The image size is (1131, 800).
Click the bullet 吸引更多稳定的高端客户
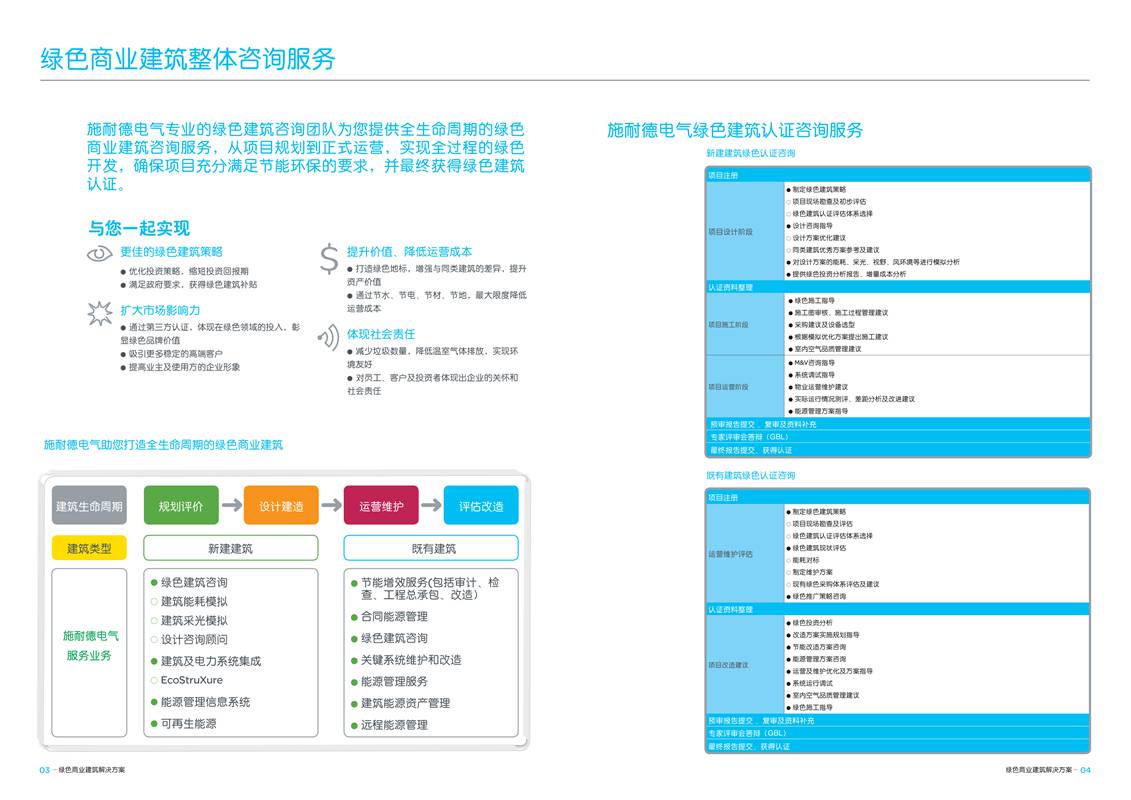pos(172,353)
